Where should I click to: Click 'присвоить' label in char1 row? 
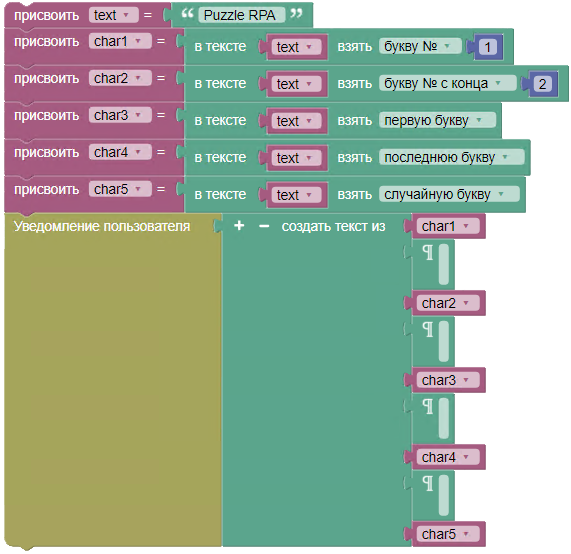(x=47, y=42)
